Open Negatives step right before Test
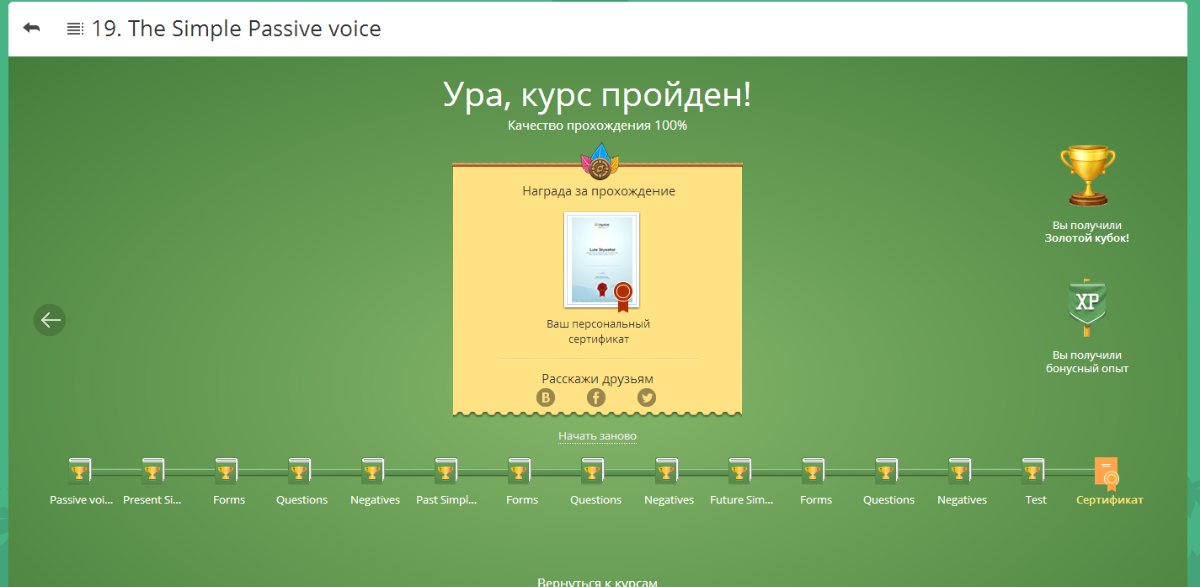1200x587 pixels. tap(961, 471)
